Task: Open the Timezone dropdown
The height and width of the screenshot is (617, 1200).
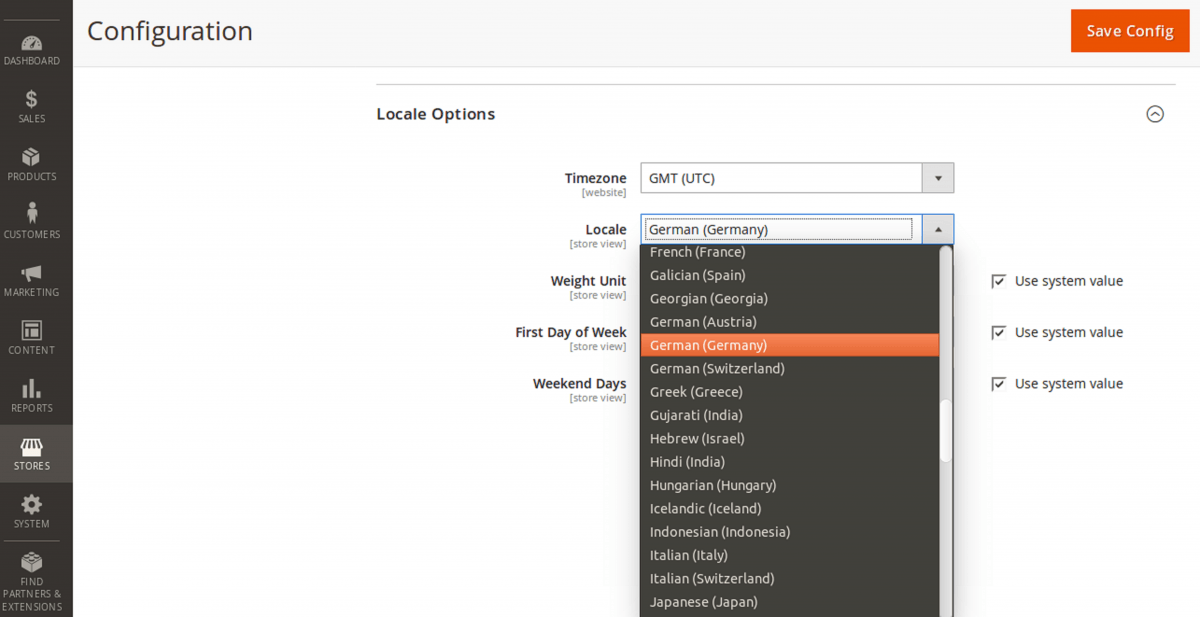Action: [937, 177]
